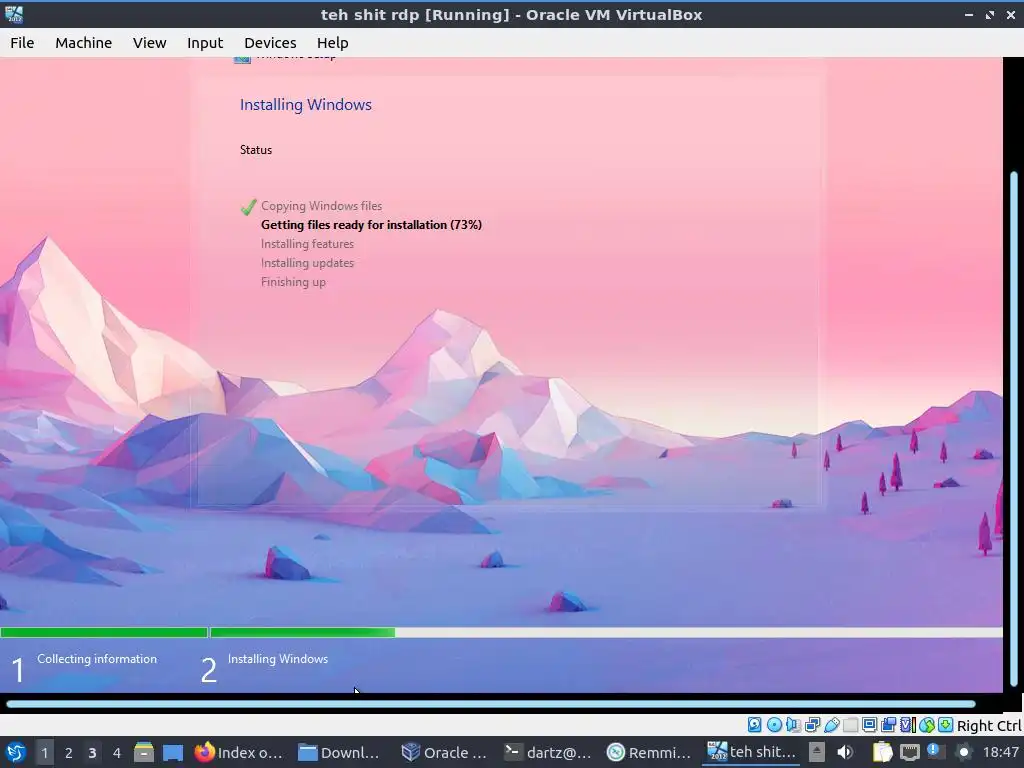Image resolution: width=1024 pixels, height=768 pixels.
Task: Click the shared folders status icon
Action: coord(850,725)
